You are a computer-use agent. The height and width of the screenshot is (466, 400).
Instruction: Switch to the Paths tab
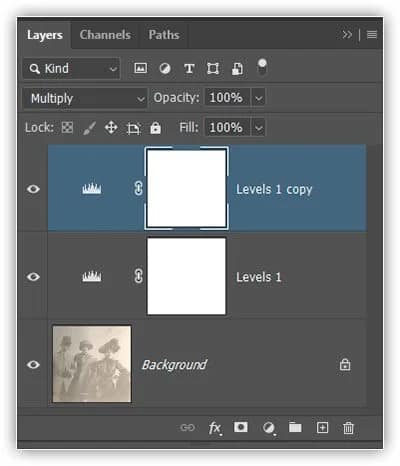click(x=164, y=35)
